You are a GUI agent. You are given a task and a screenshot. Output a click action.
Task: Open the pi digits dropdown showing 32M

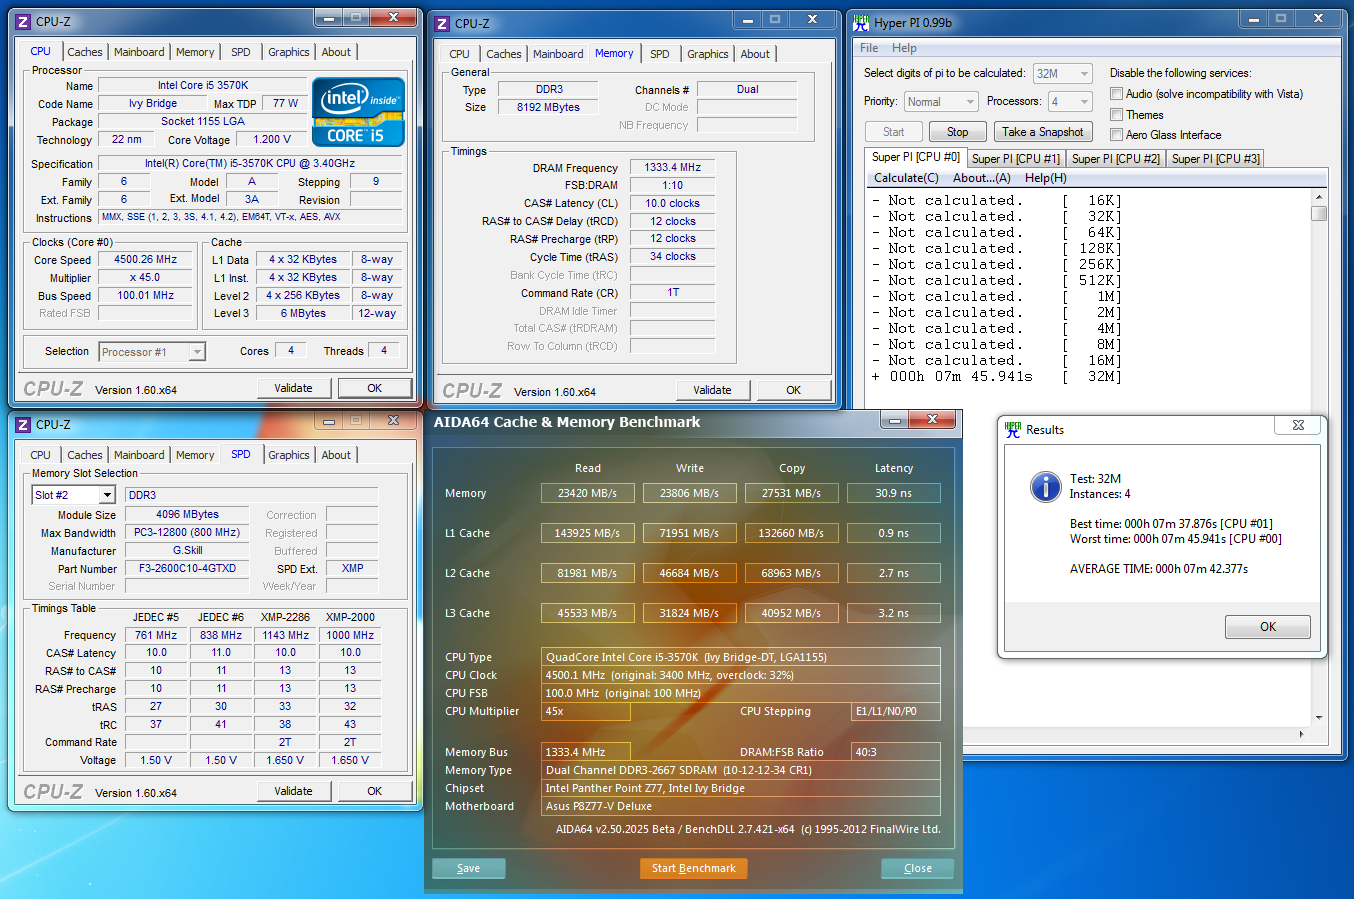[1062, 73]
